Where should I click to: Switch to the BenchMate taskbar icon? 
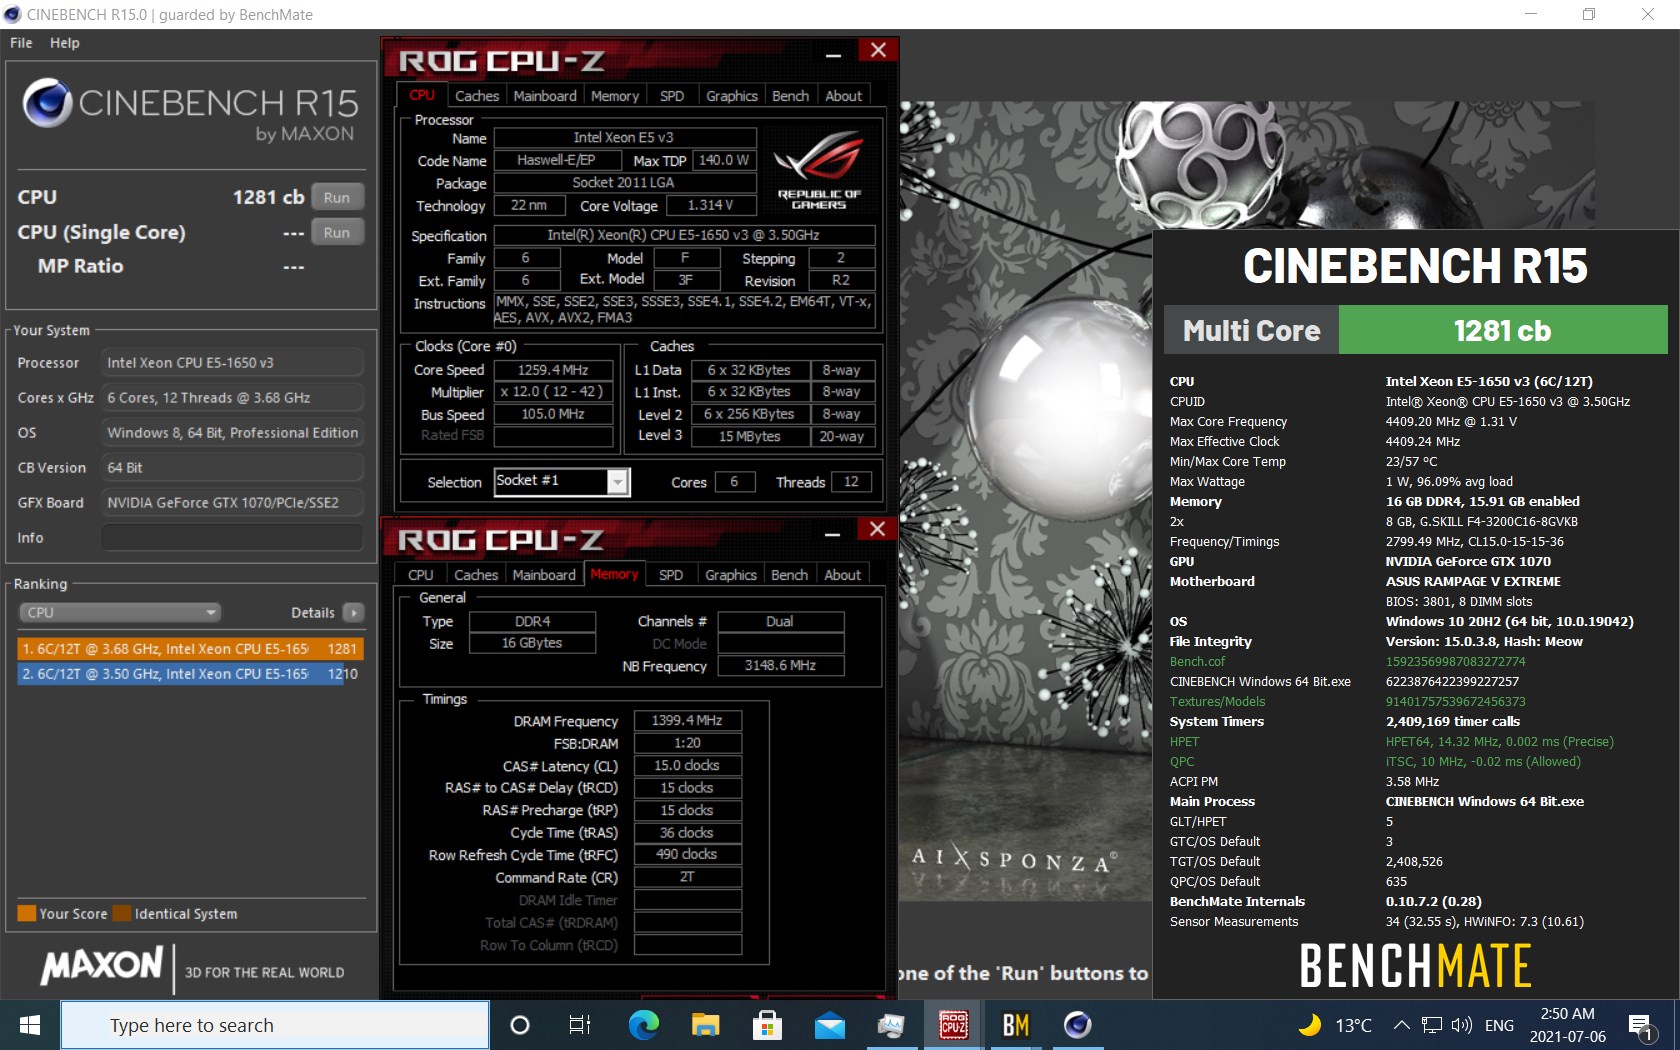pyautogui.click(x=1016, y=1025)
